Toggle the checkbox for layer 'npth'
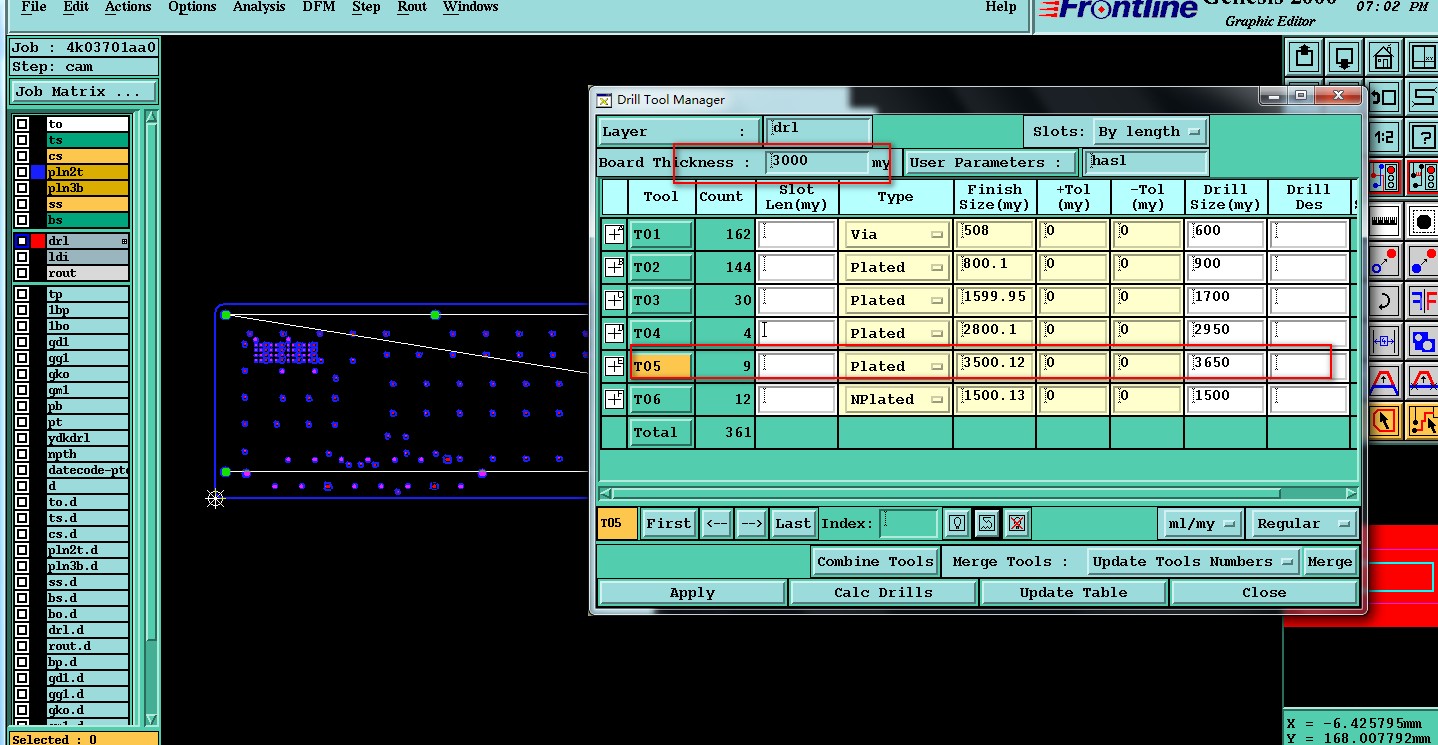Viewport: 1438px width, 745px height. [x=22, y=454]
